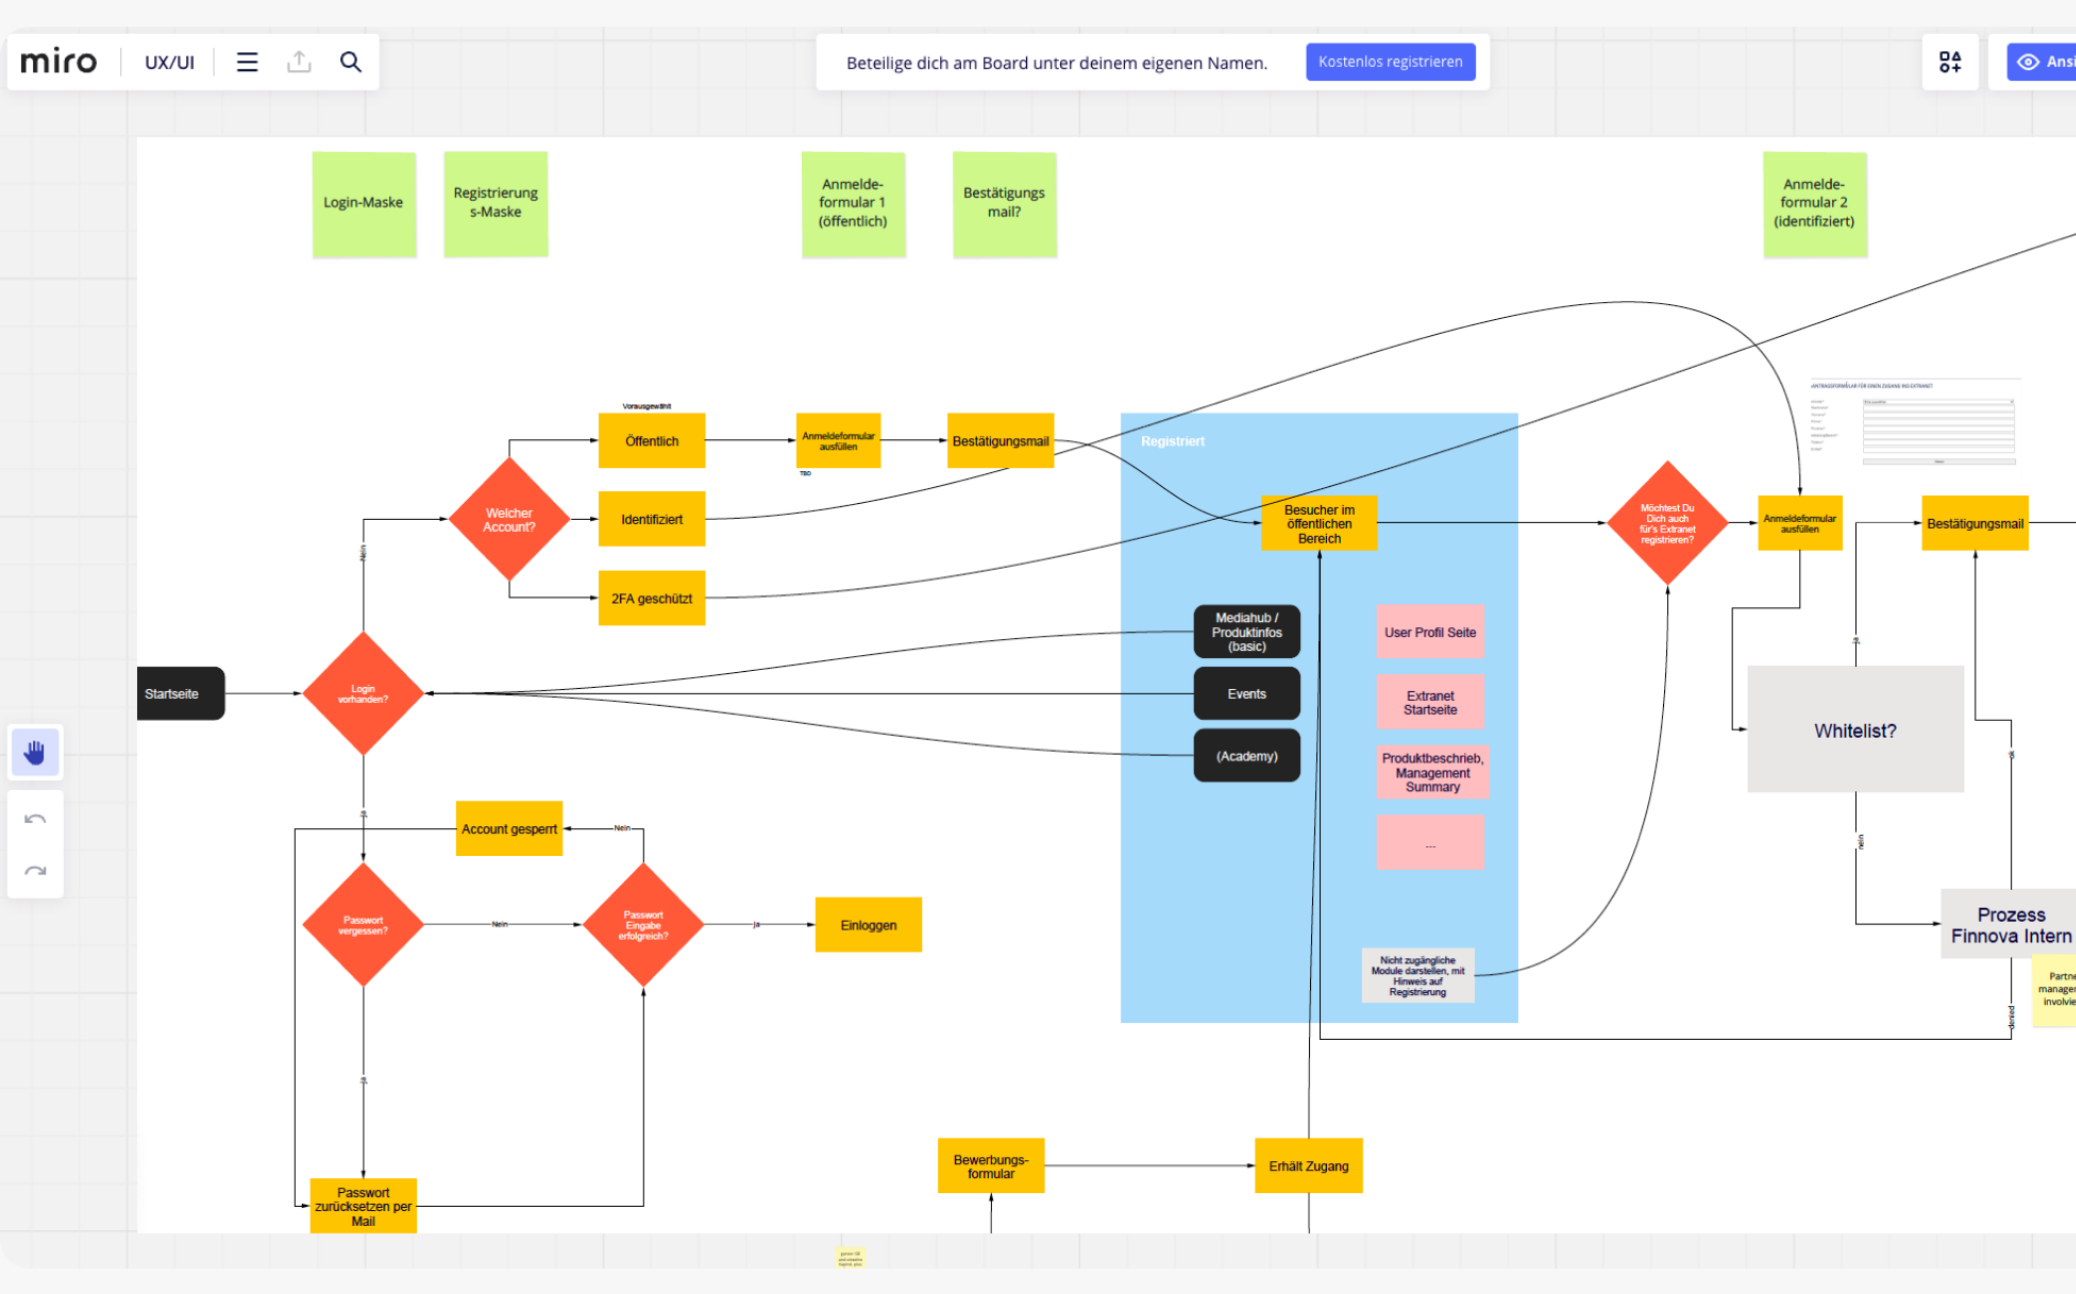Open the hamburger main menu

tap(247, 62)
